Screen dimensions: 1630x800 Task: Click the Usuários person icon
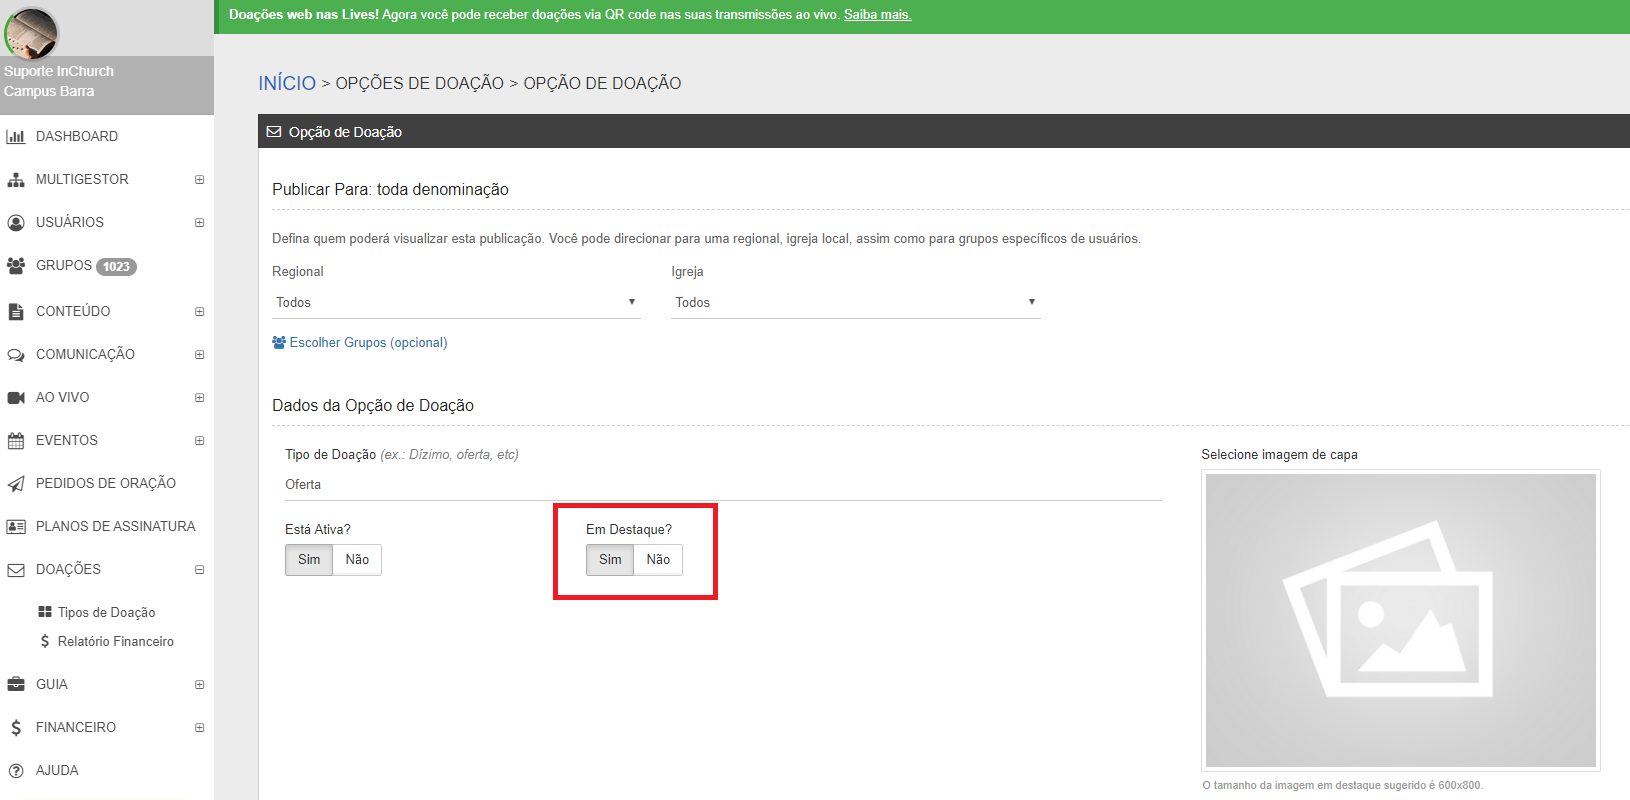(16, 223)
